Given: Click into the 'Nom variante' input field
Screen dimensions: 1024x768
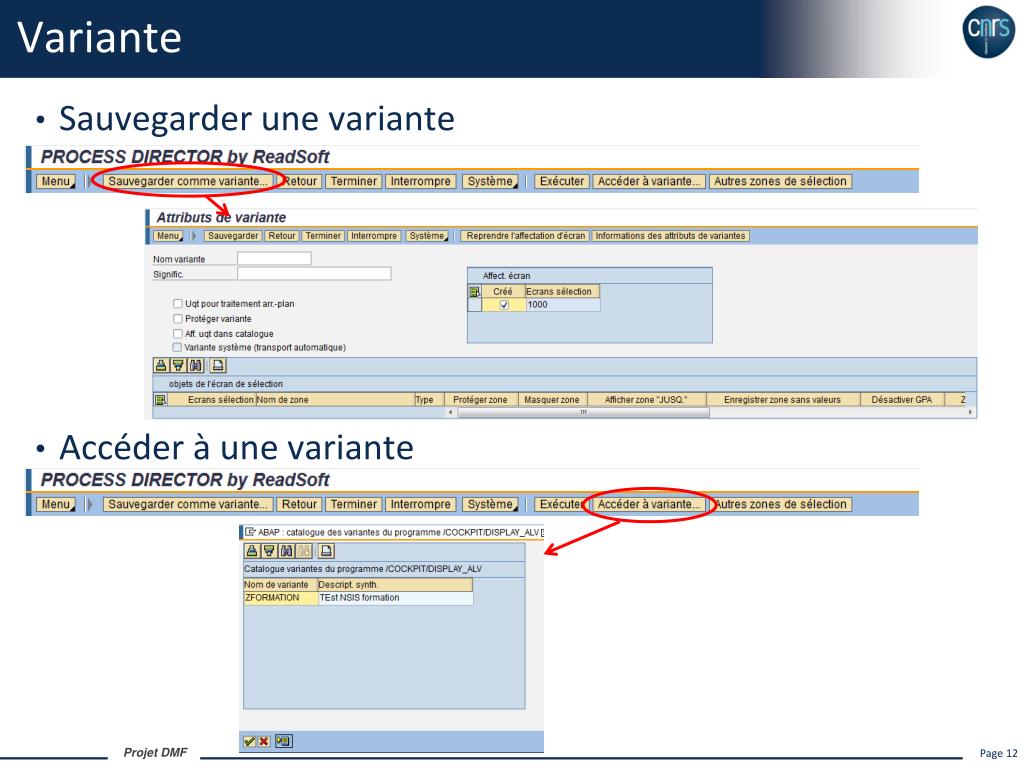Looking at the screenshot, I should [274, 259].
